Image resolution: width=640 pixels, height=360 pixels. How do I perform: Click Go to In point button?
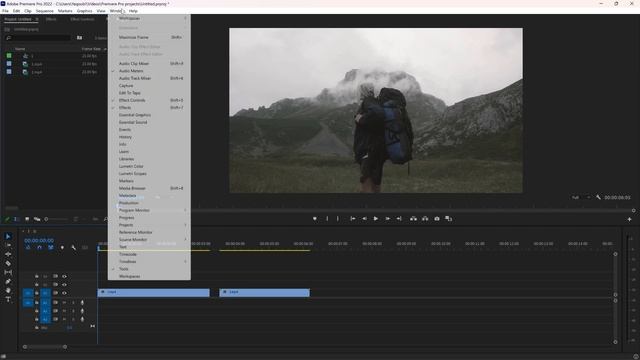pos(353,219)
